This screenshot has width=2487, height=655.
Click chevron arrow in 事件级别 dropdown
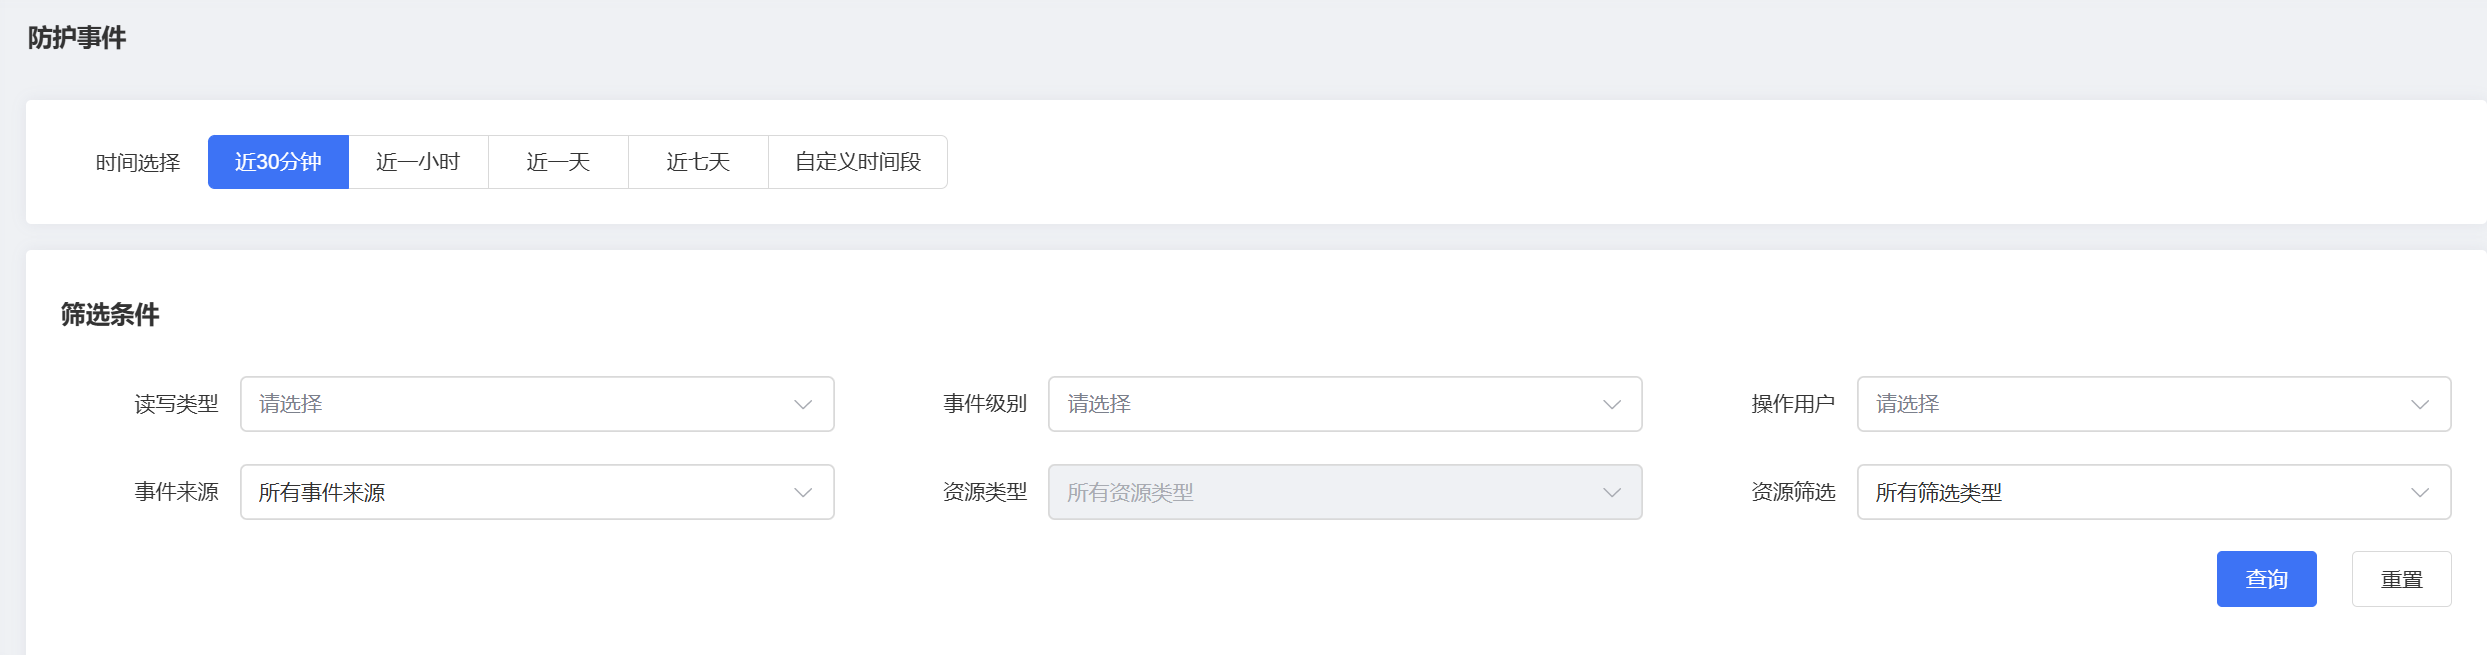click(1611, 404)
